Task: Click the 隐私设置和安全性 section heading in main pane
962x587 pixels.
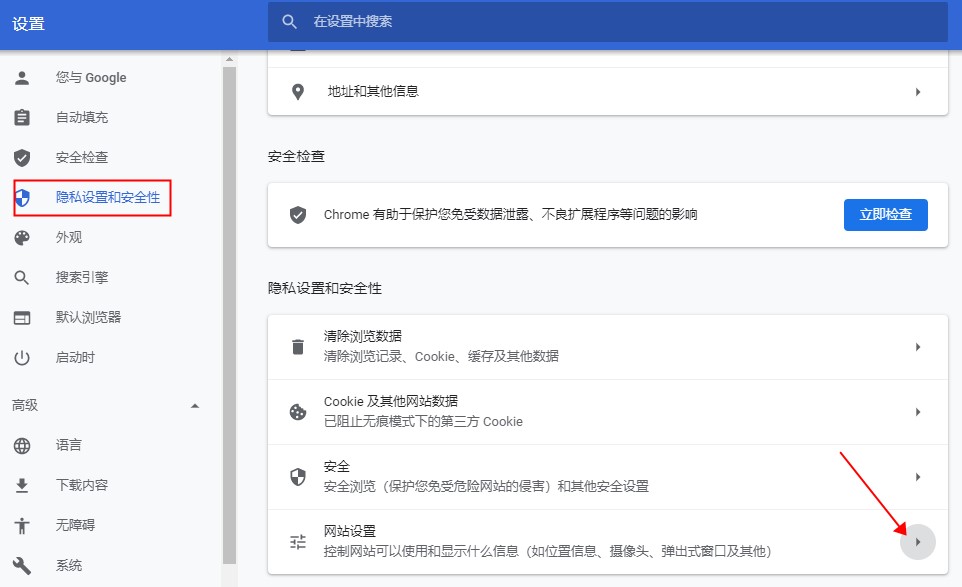Action: (x=325, y=288)
